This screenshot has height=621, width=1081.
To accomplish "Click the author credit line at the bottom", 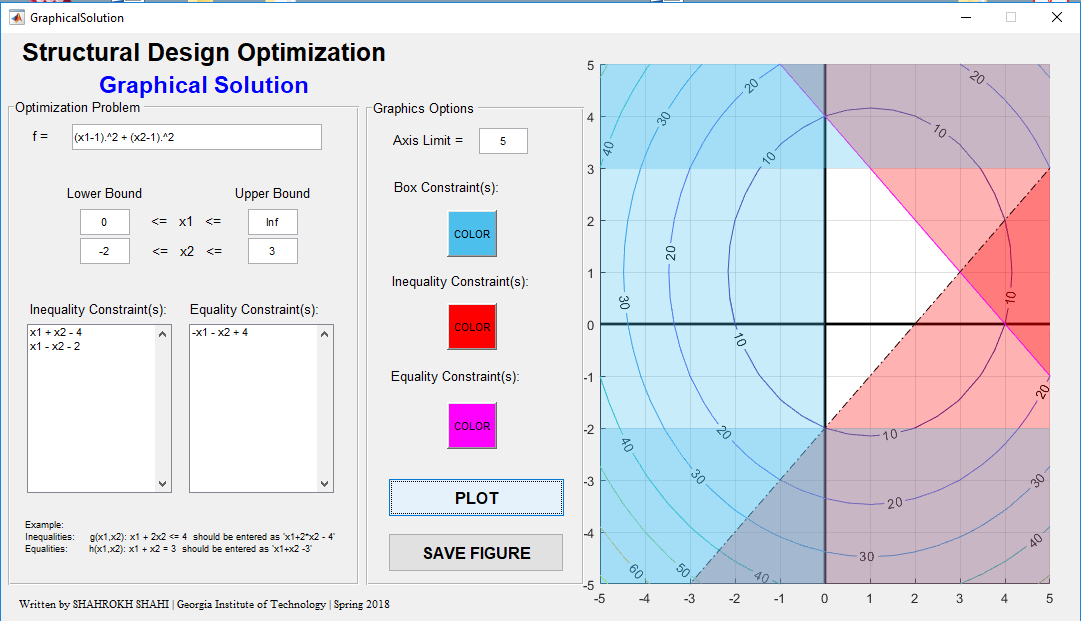I will 204,604.
